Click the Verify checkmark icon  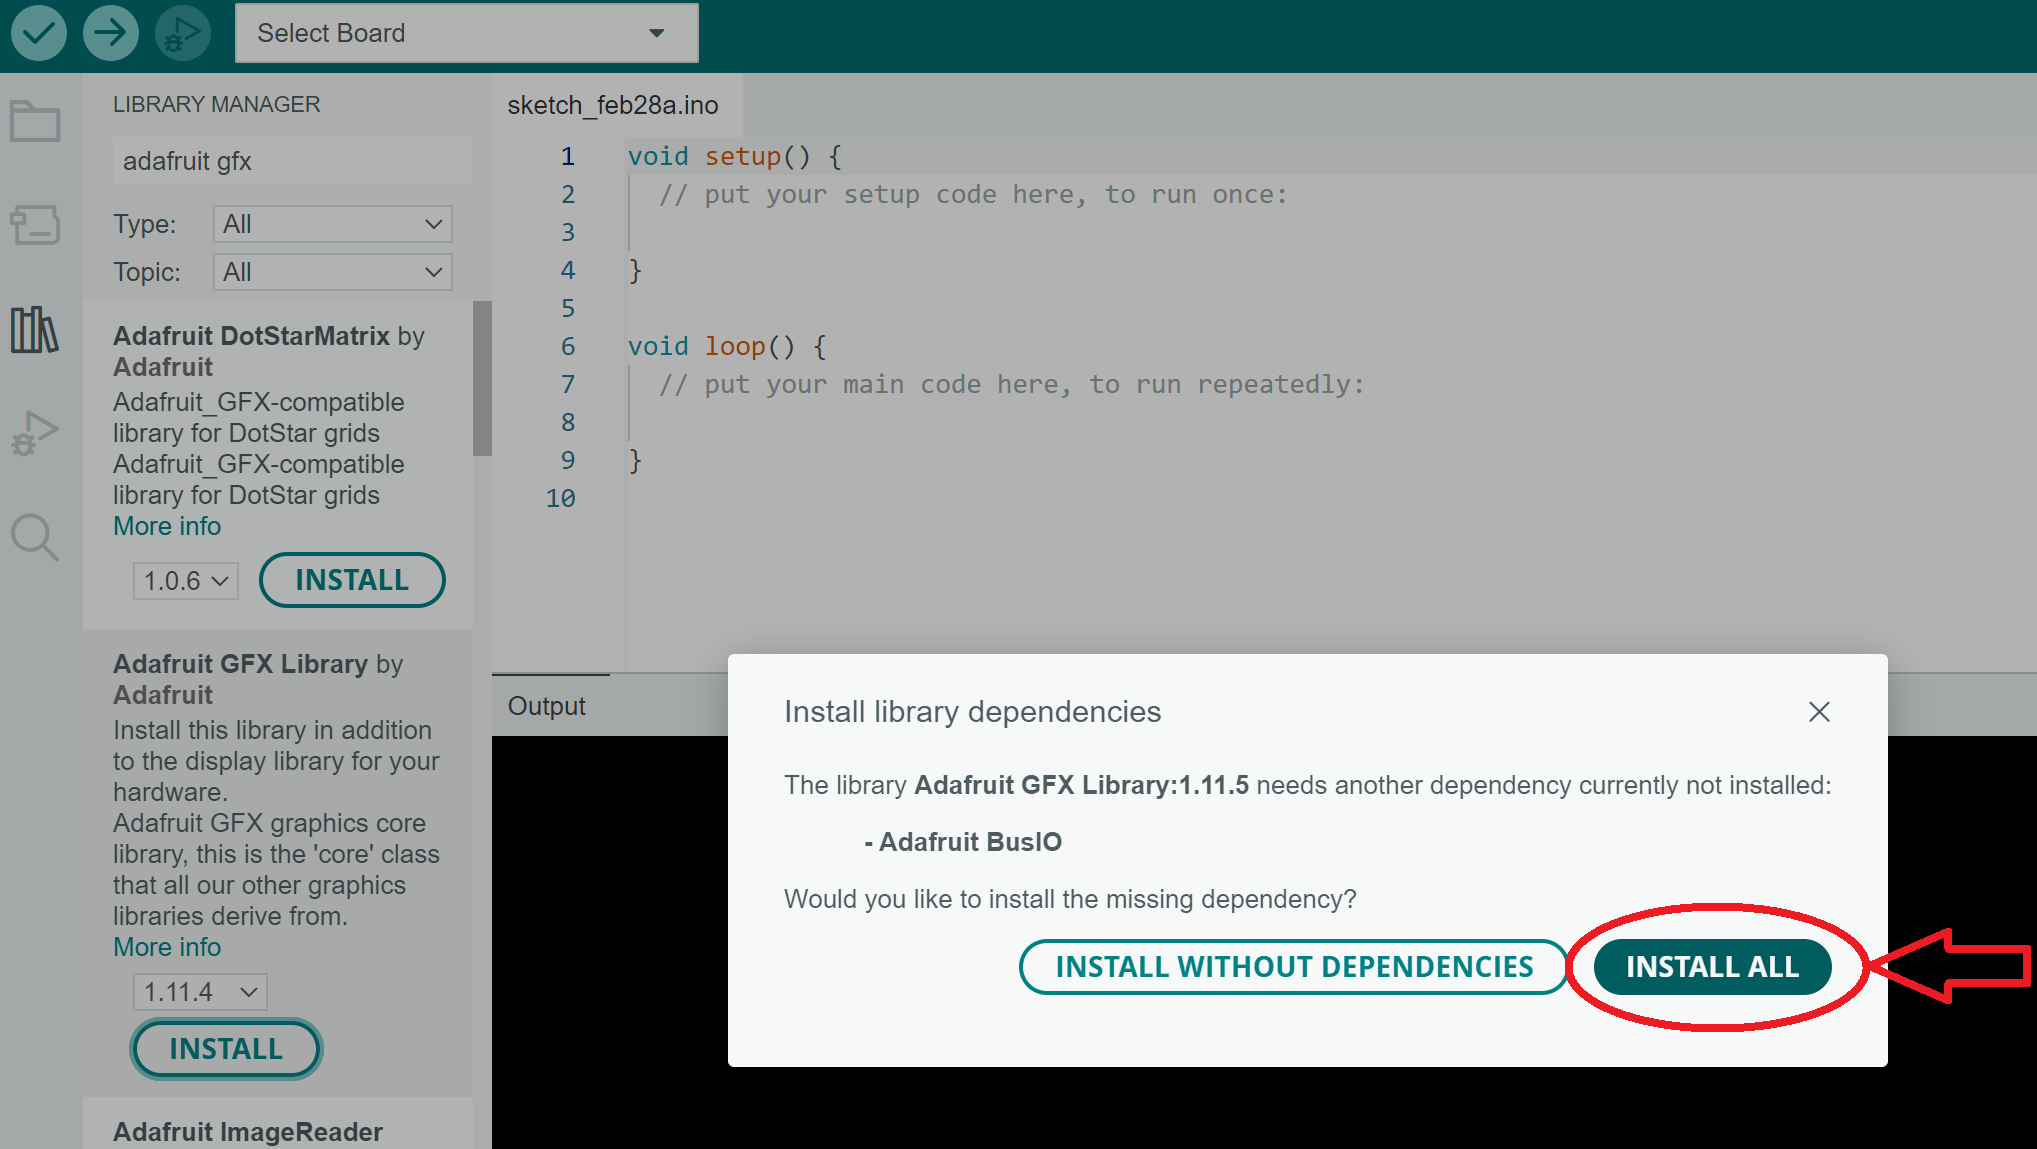click(x=39, y=33)
